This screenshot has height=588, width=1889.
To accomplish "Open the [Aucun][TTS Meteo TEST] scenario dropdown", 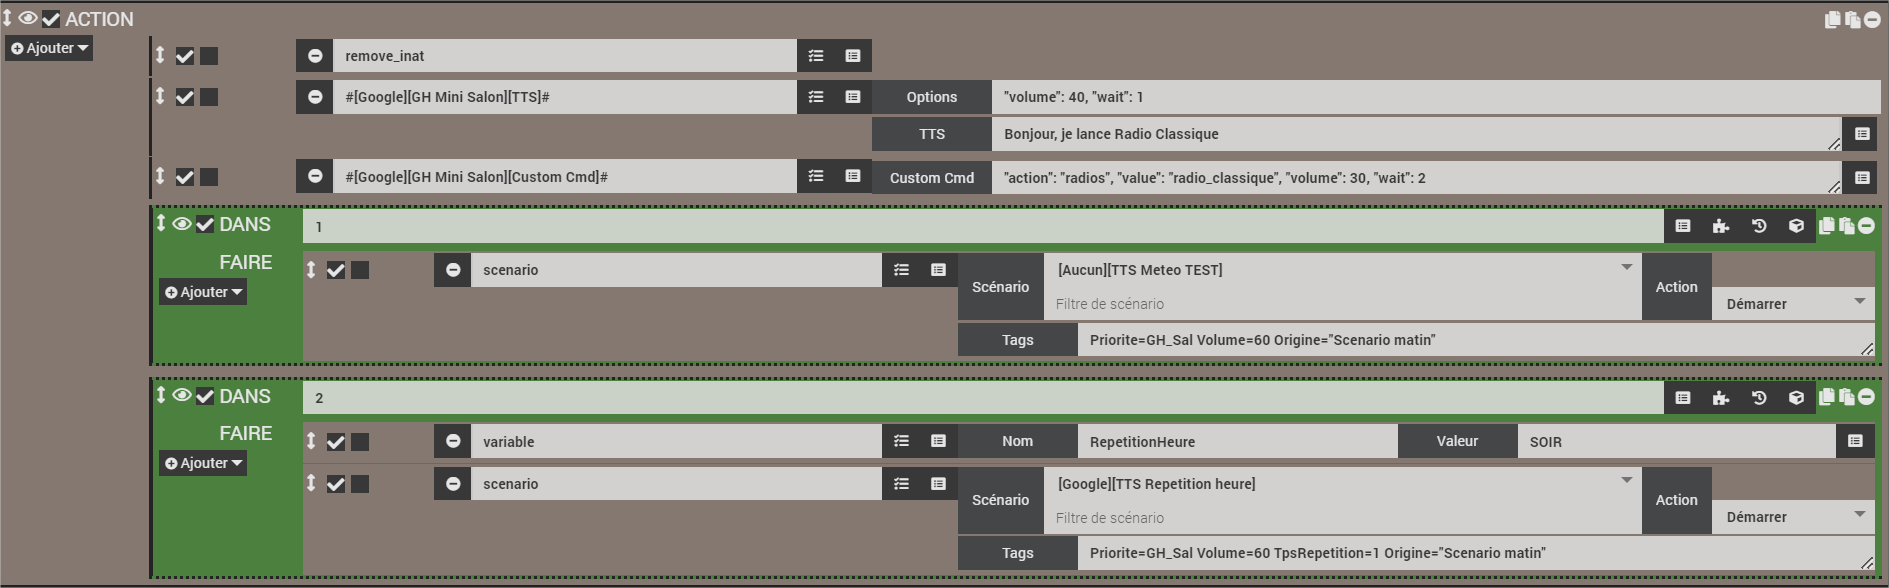I will [1342, 270].
